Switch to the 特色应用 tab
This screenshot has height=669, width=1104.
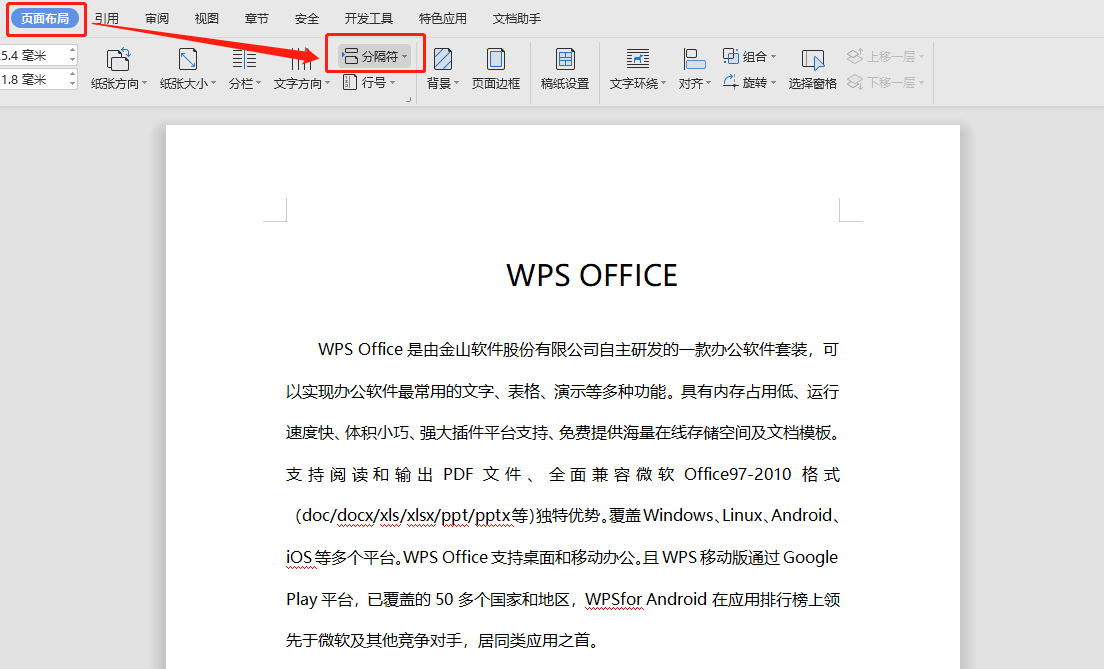point(443,18)
